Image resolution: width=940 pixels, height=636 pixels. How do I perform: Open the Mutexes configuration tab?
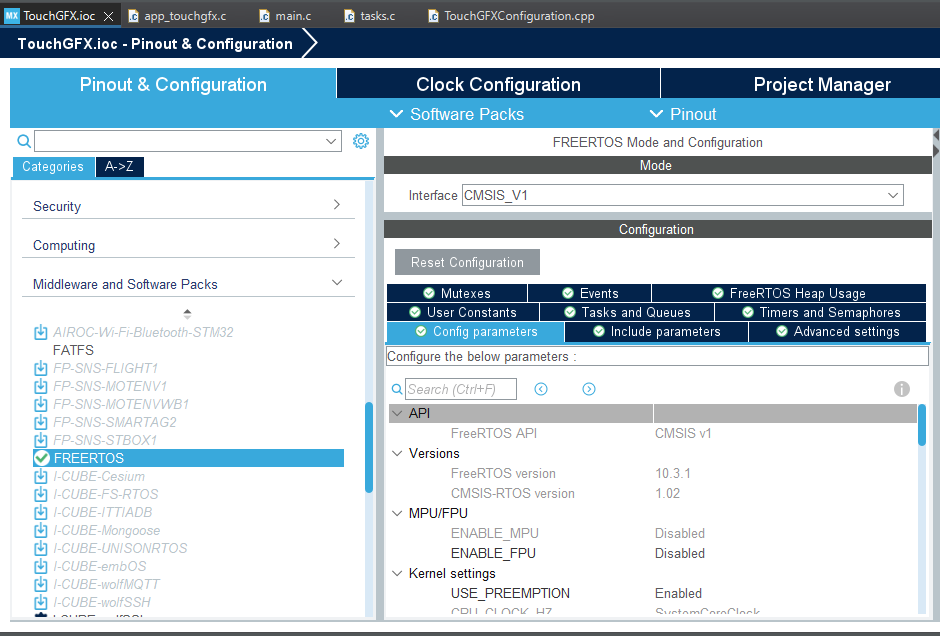pyautogui.click(x=457, y=293)
